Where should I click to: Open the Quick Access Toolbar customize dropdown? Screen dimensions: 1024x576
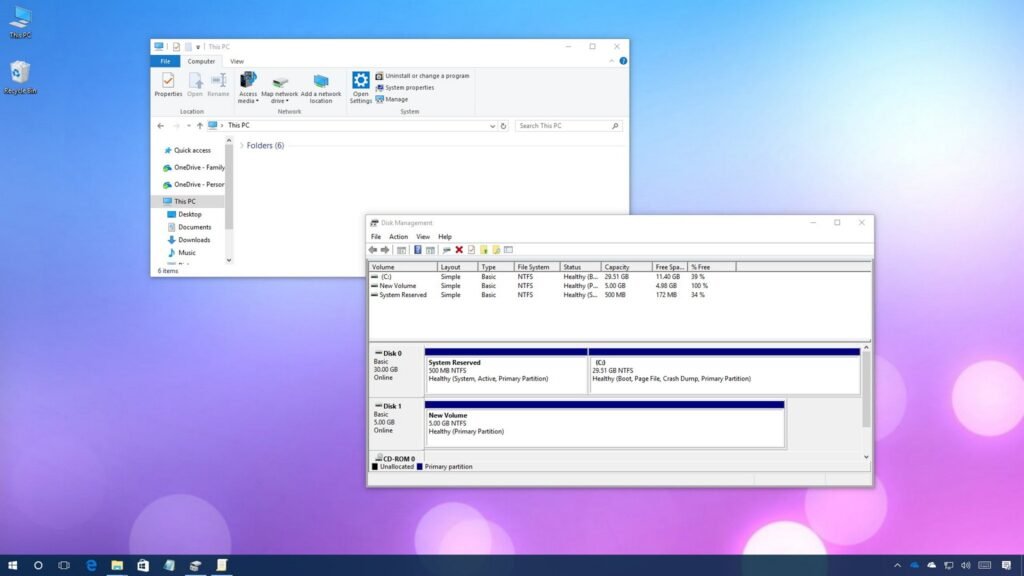click(198, 47)
